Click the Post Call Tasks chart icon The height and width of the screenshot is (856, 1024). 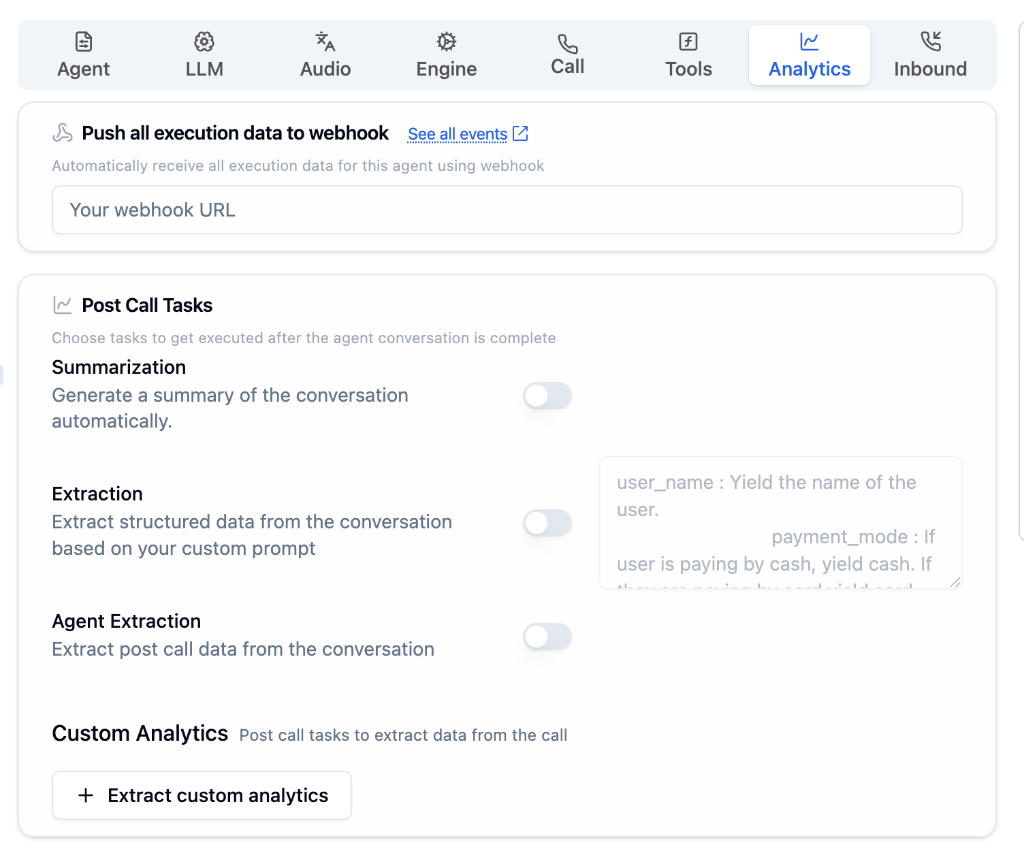[x=63, y=304]
